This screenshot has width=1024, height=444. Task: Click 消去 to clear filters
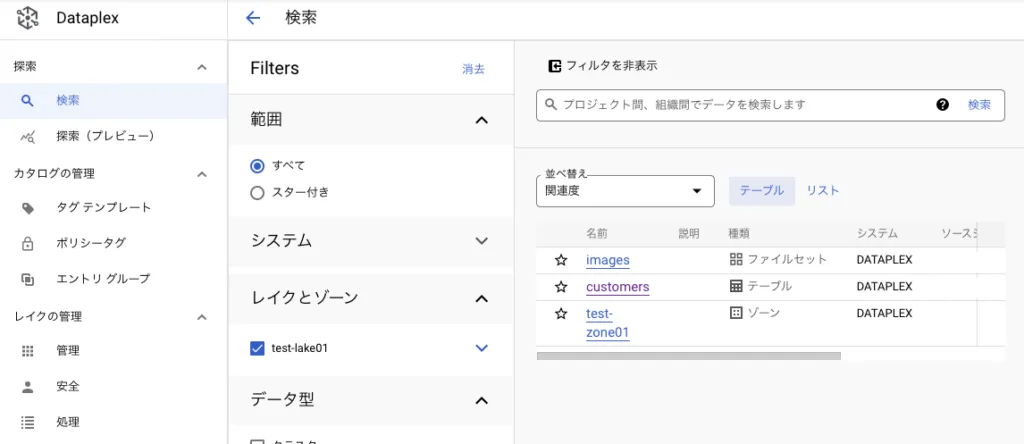pyautogui.click(x=473, y=69)
